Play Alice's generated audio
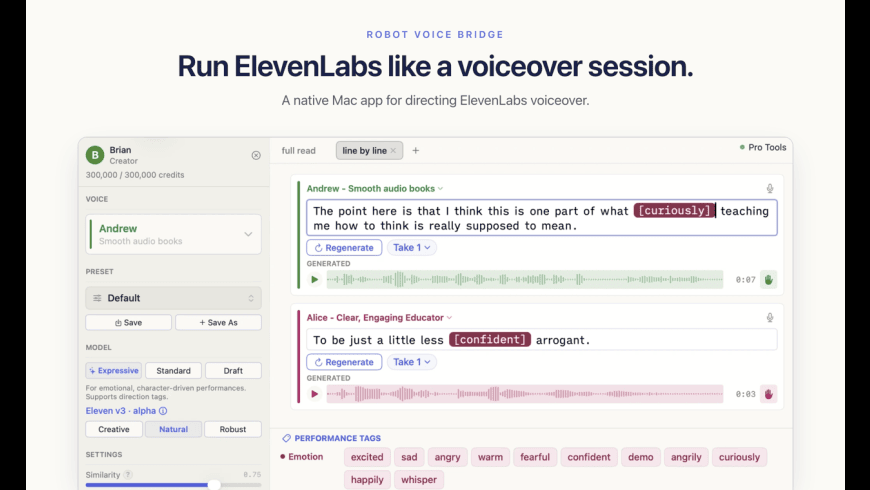The height and width of the screenshot is (490, 870). coord(315,394)
